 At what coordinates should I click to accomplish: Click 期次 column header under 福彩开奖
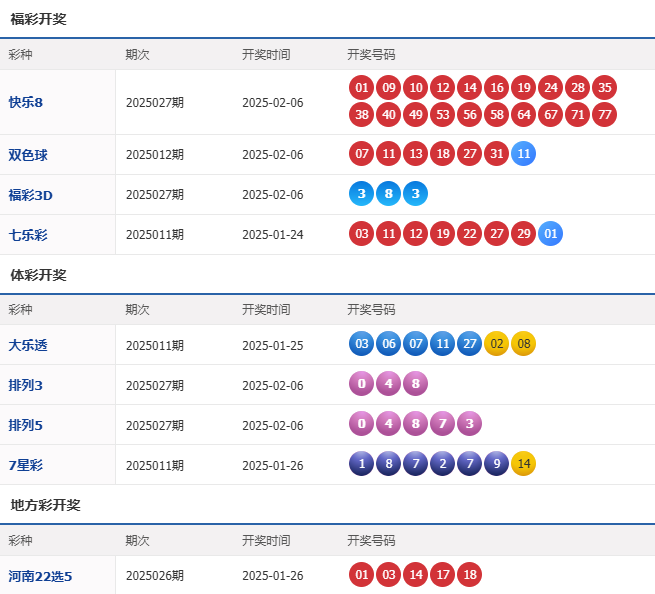point(137,55)
